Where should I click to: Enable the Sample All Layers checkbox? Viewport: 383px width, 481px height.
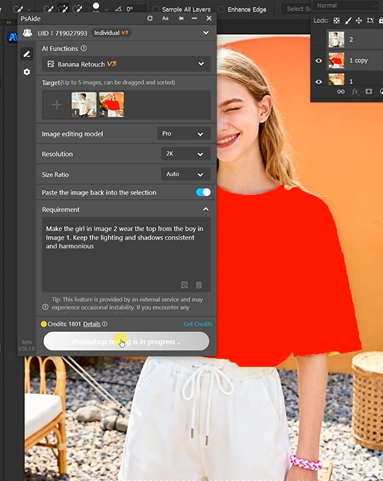(x=156, y=9)
